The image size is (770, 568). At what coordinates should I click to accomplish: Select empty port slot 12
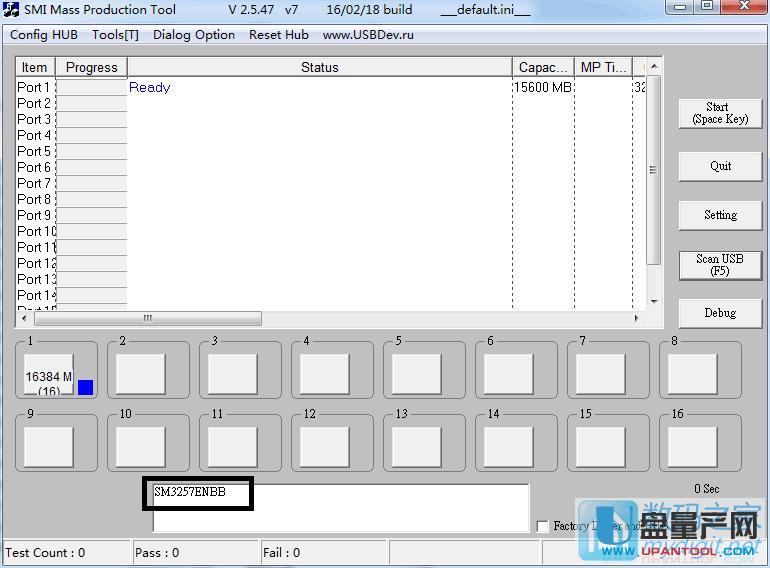click(x=325, y=447)
